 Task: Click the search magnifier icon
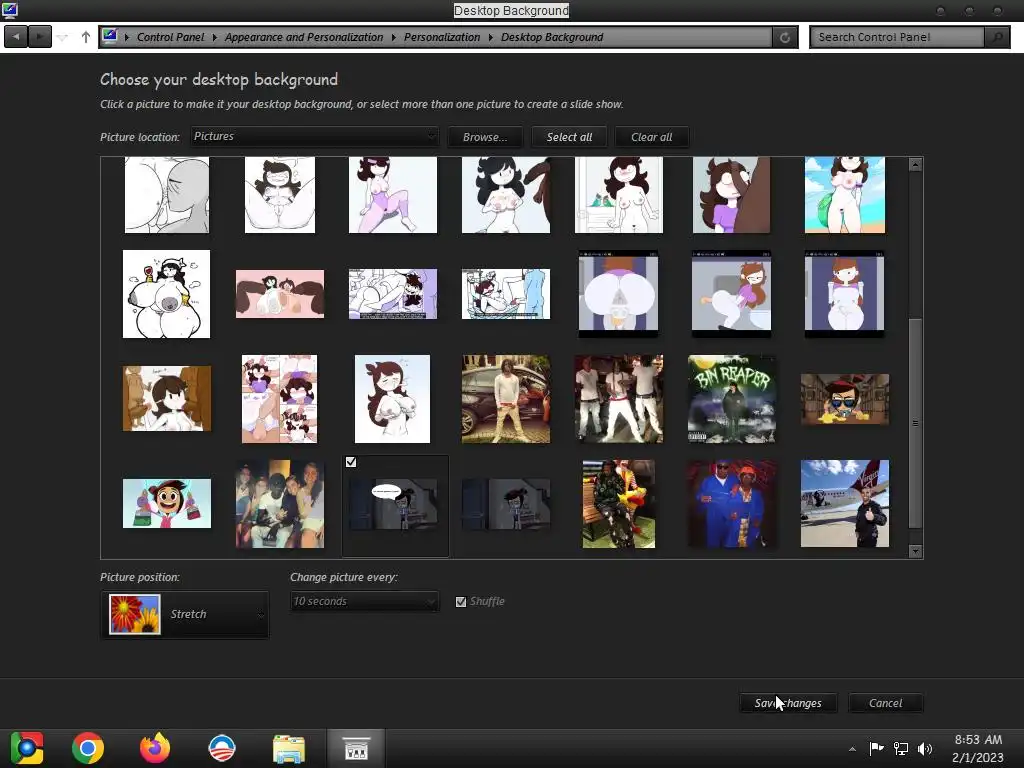997,37
